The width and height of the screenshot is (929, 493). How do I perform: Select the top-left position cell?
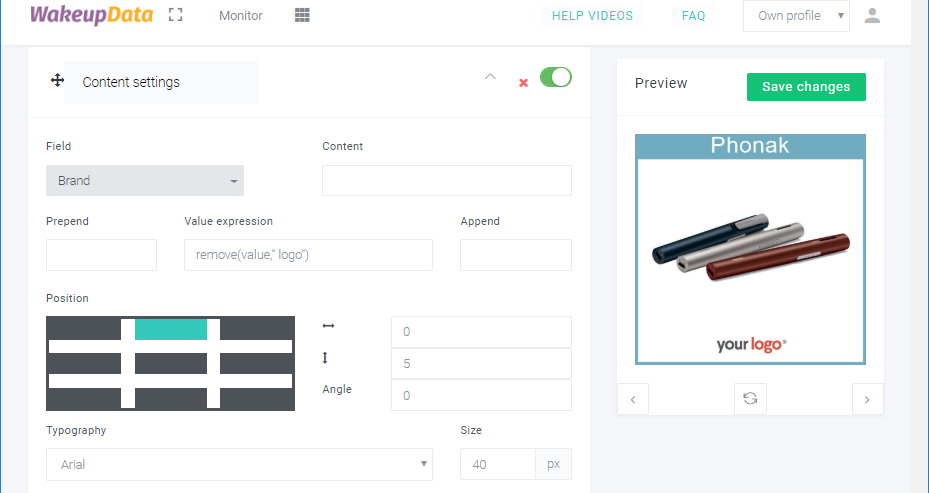[84, 329]
